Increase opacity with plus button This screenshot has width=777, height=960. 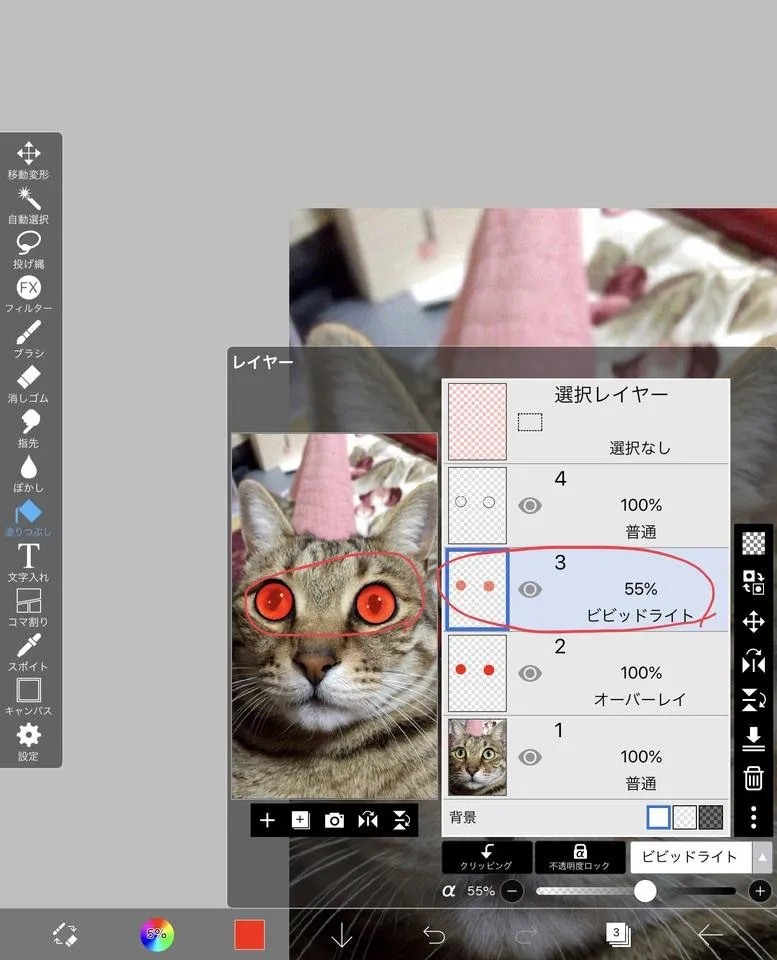click(x=760, y=891)
